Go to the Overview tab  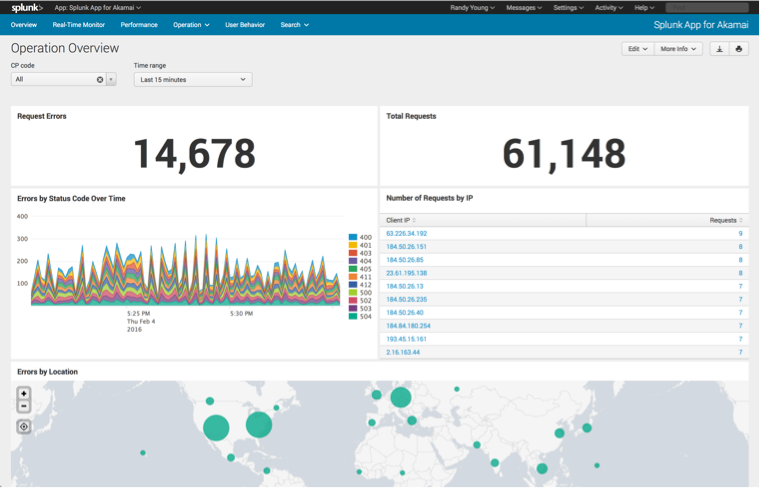(24, 25)
